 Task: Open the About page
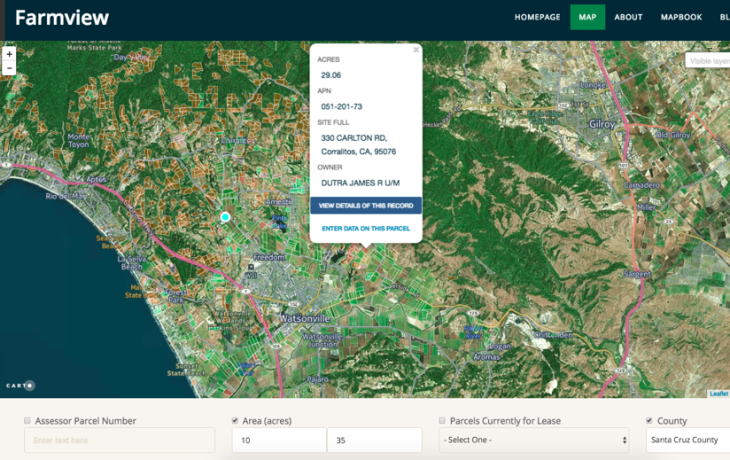click(x=628, y=17)
